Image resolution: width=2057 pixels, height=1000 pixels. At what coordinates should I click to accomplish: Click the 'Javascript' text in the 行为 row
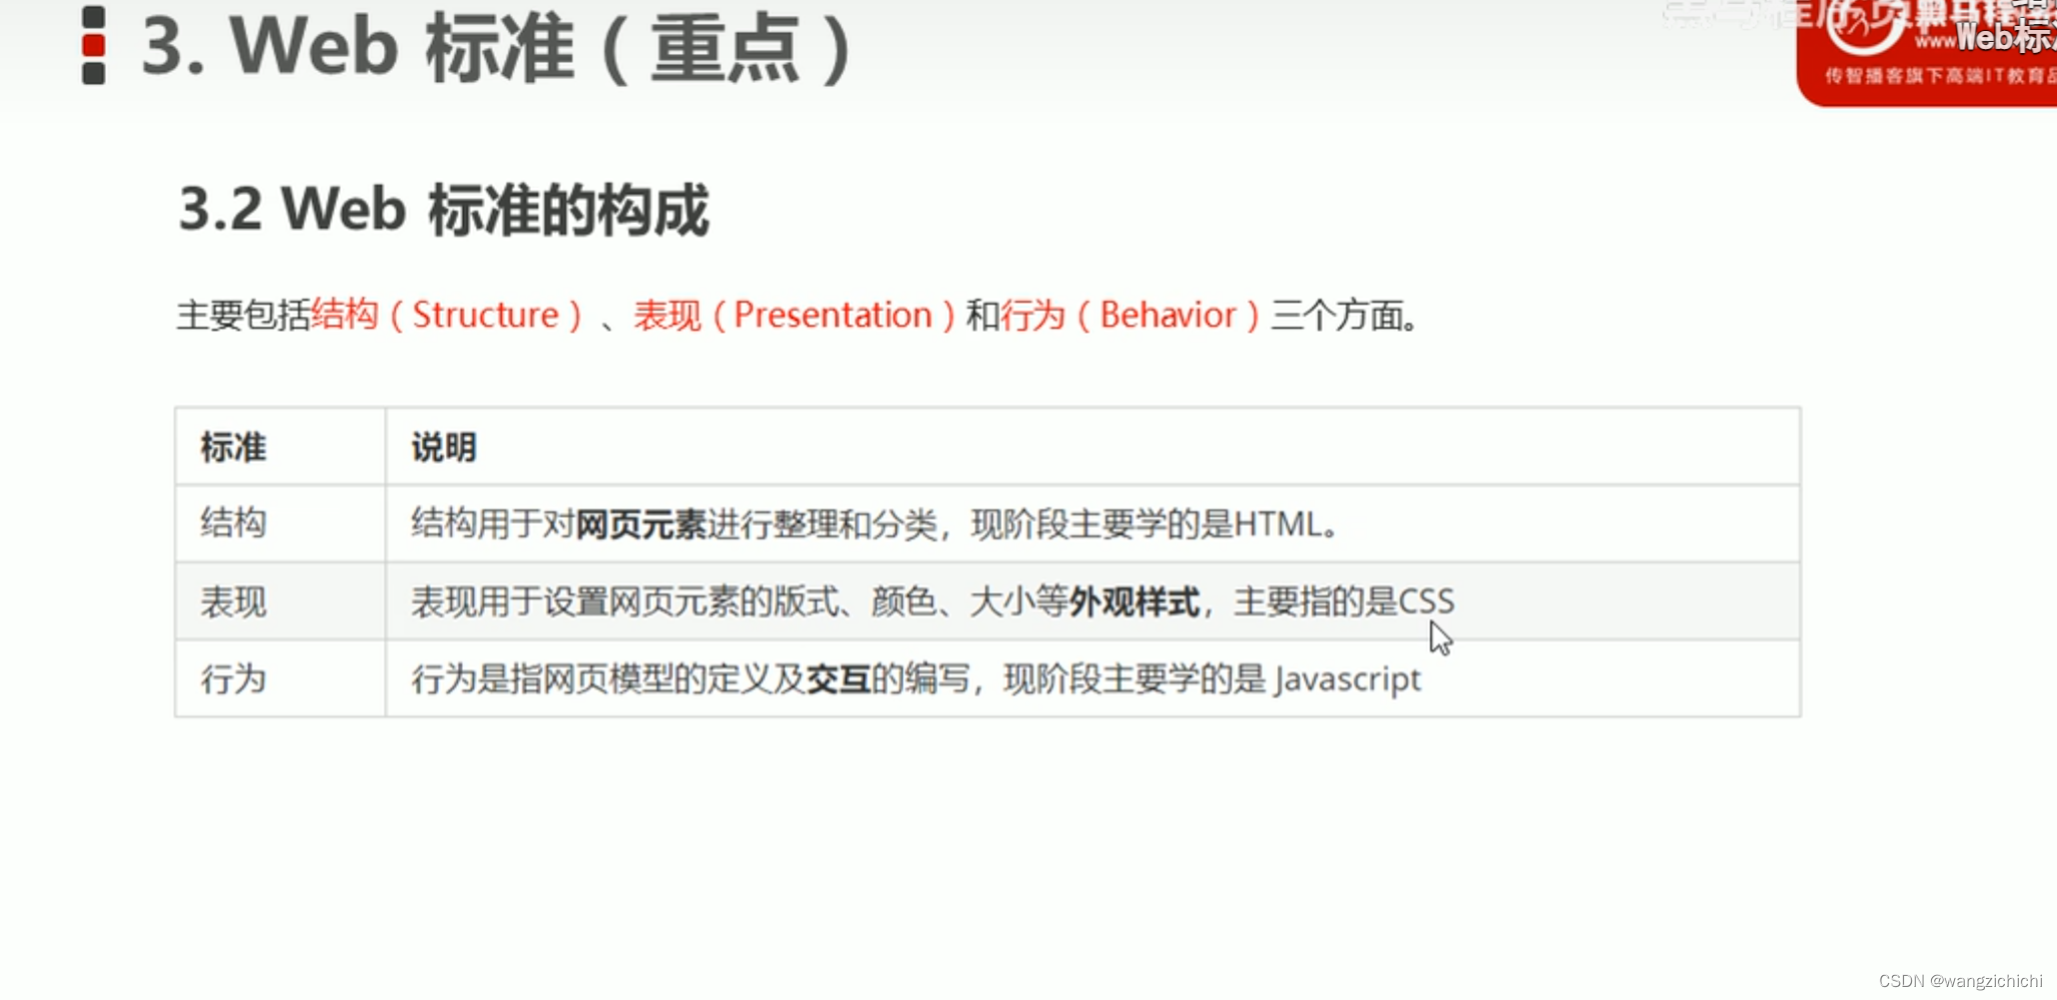[x=1349, y=679]
